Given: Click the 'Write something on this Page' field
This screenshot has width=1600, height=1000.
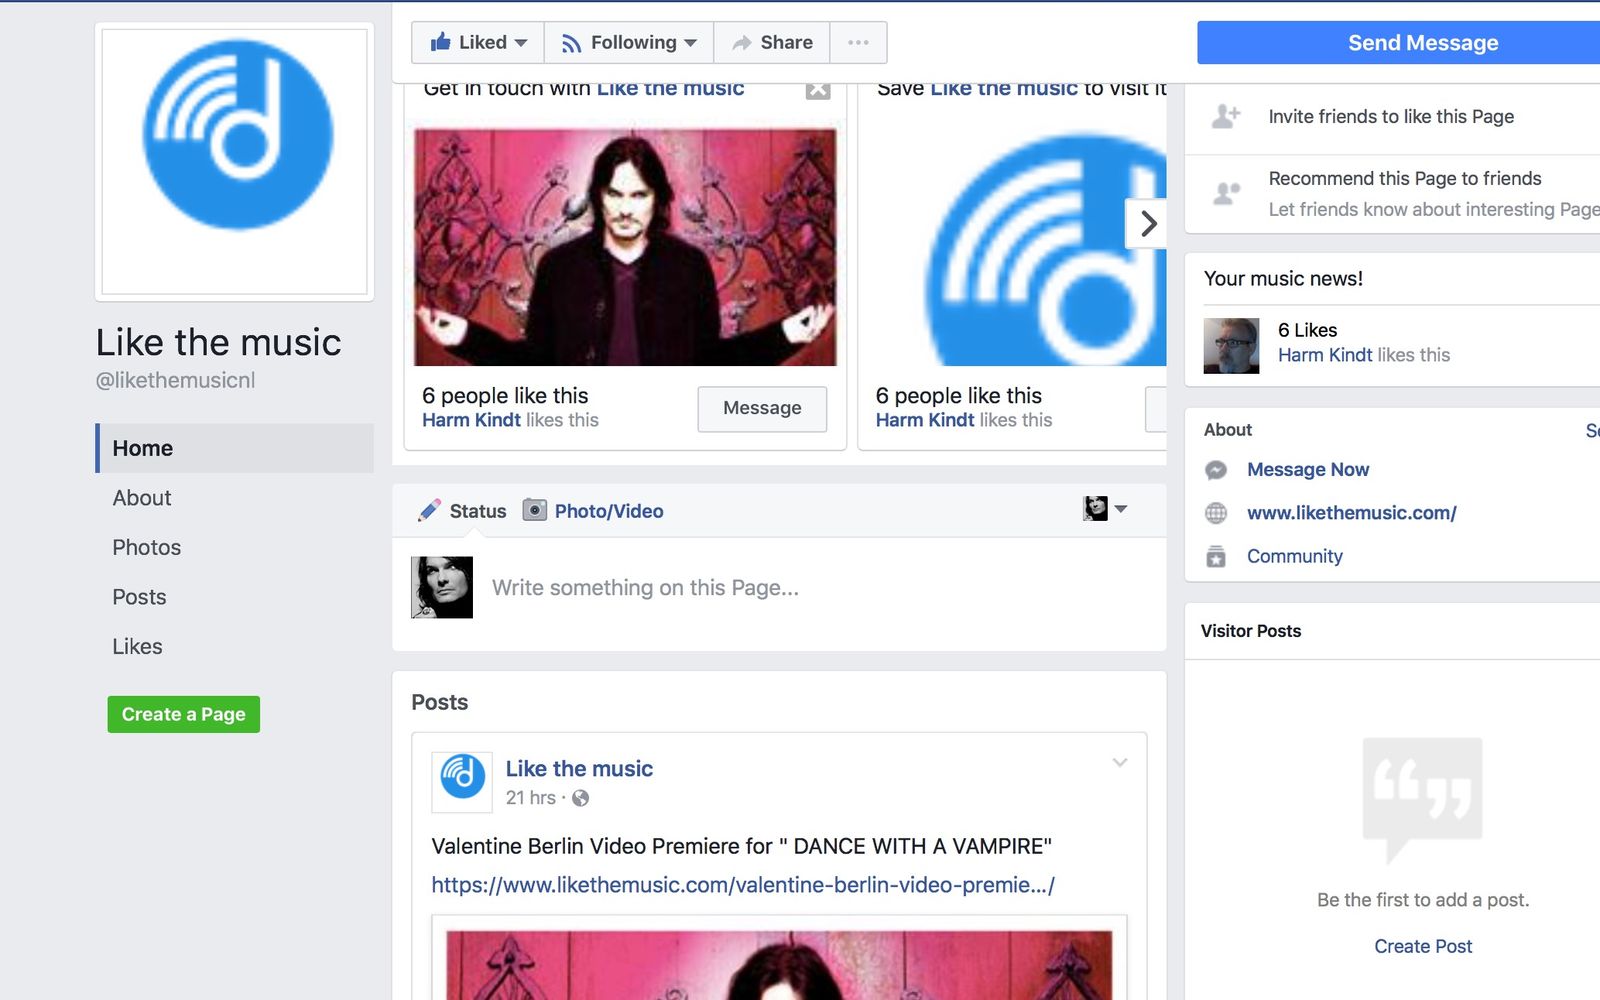Looking at the screenshot, I should point(645,588).
